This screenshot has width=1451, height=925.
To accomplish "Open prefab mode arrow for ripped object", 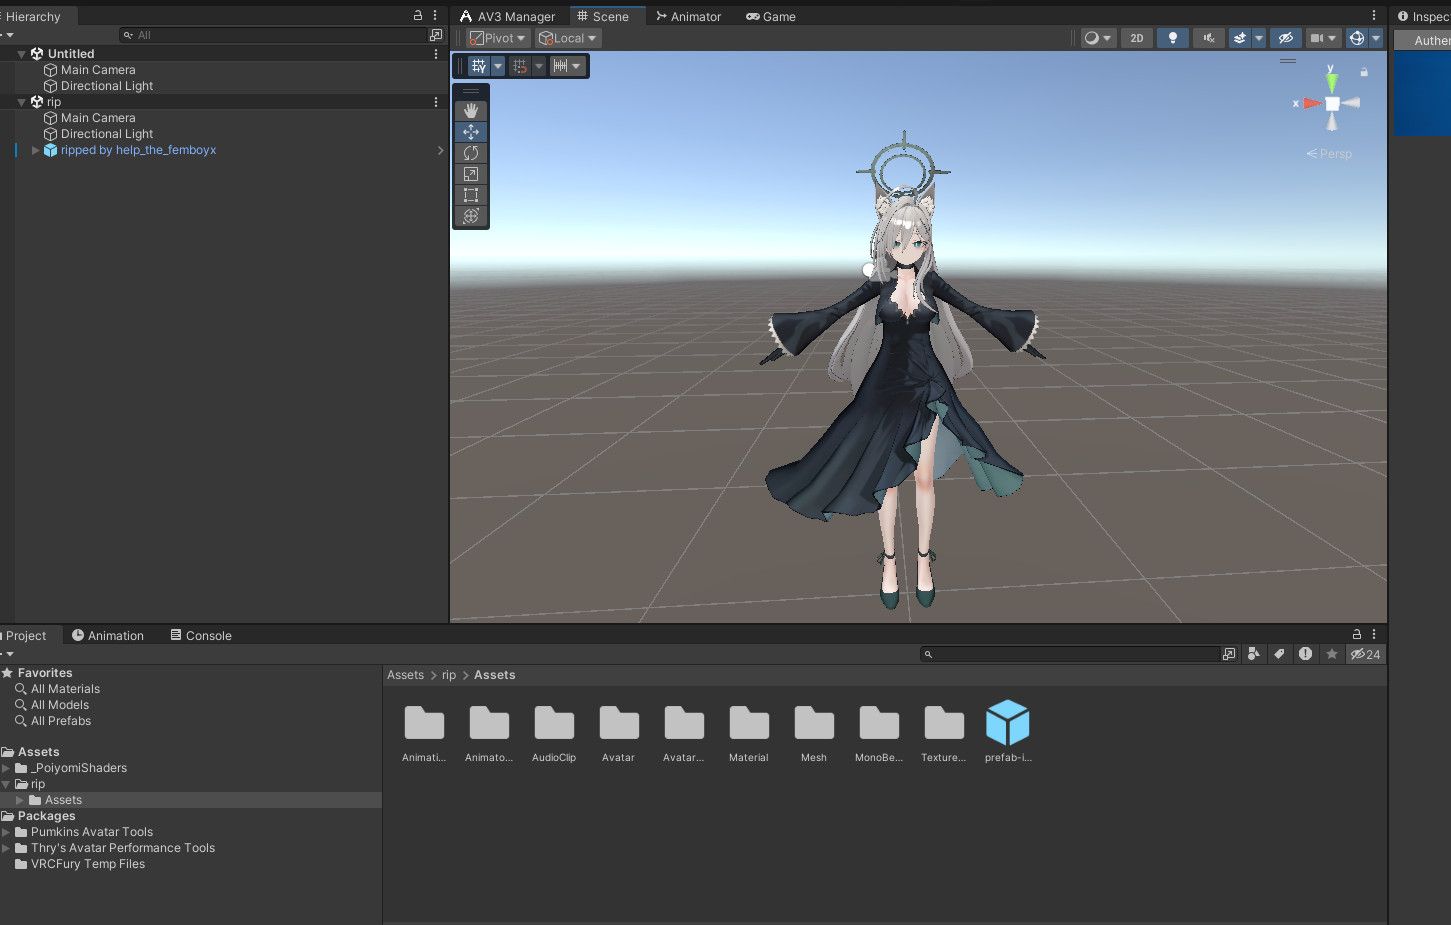I will [440, 150].
